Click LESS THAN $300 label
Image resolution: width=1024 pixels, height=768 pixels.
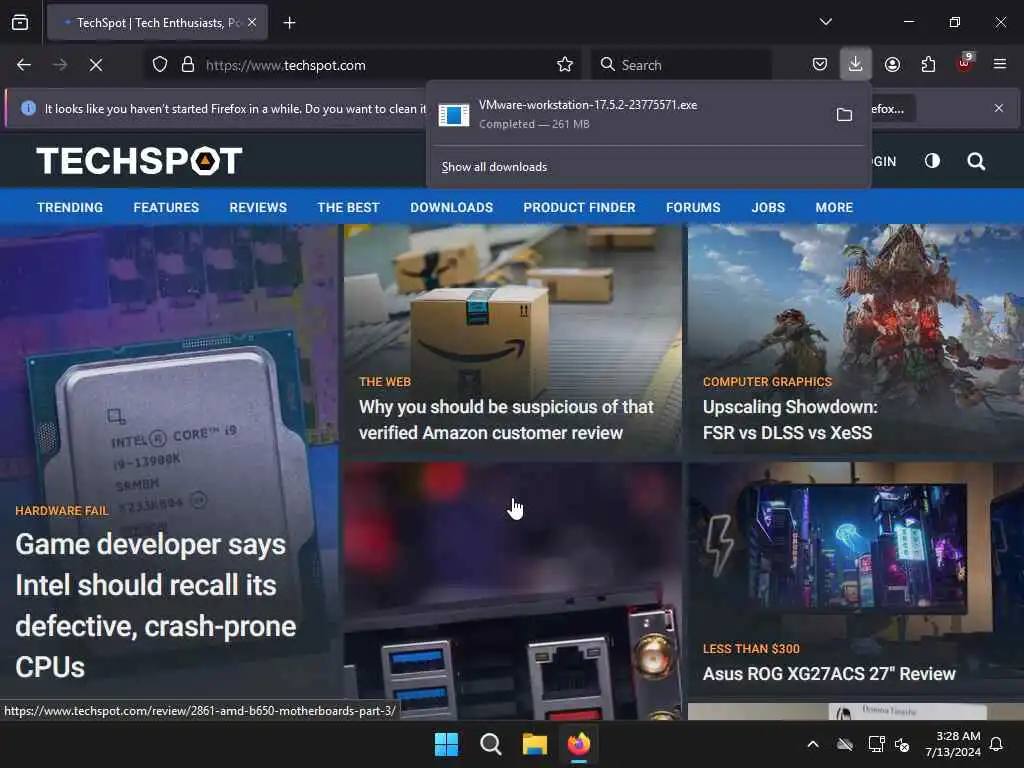(x=751, y=648)
